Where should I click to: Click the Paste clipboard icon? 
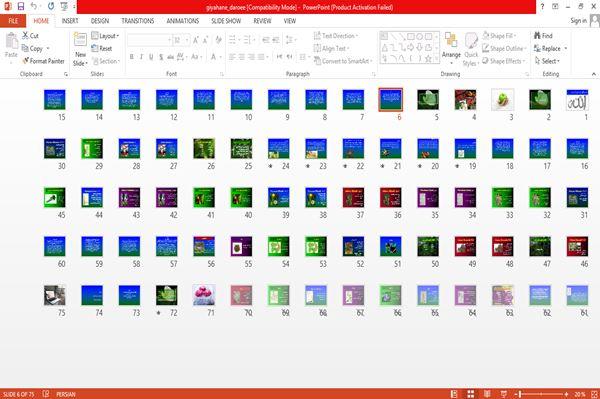pos(11,40)
